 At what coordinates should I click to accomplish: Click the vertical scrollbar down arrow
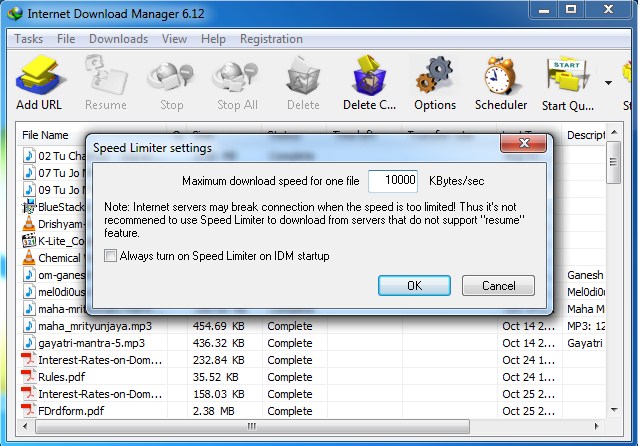(x=614, y=410)
